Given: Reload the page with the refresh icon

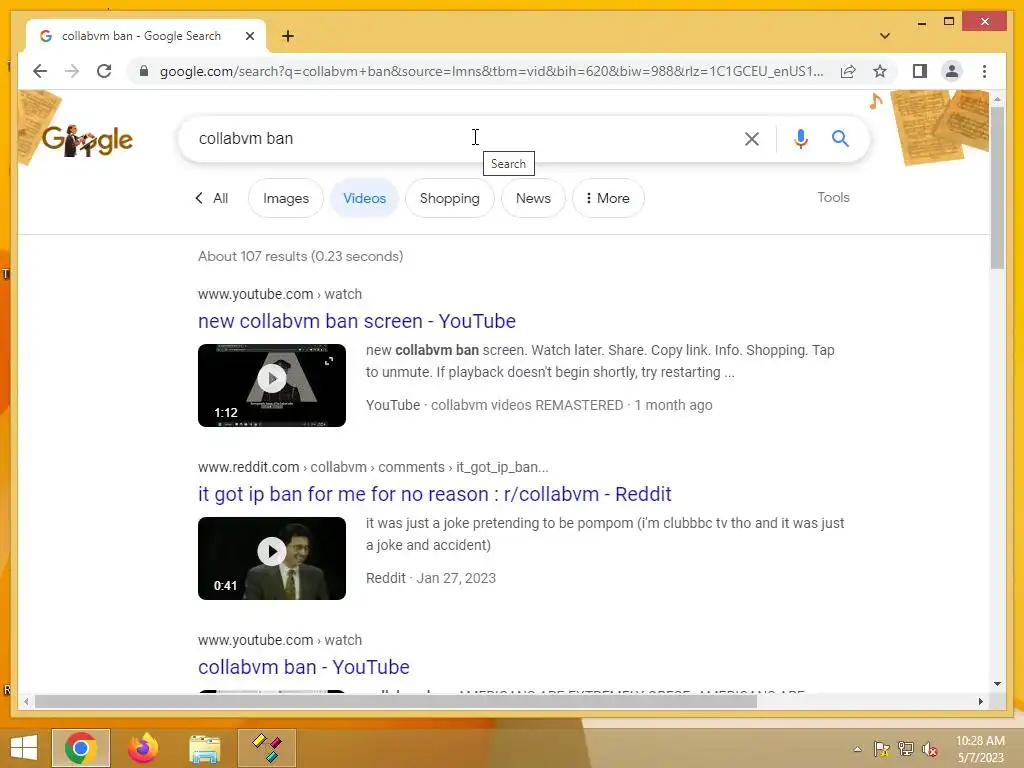Looking at the screenshot, I should [104, 71].
